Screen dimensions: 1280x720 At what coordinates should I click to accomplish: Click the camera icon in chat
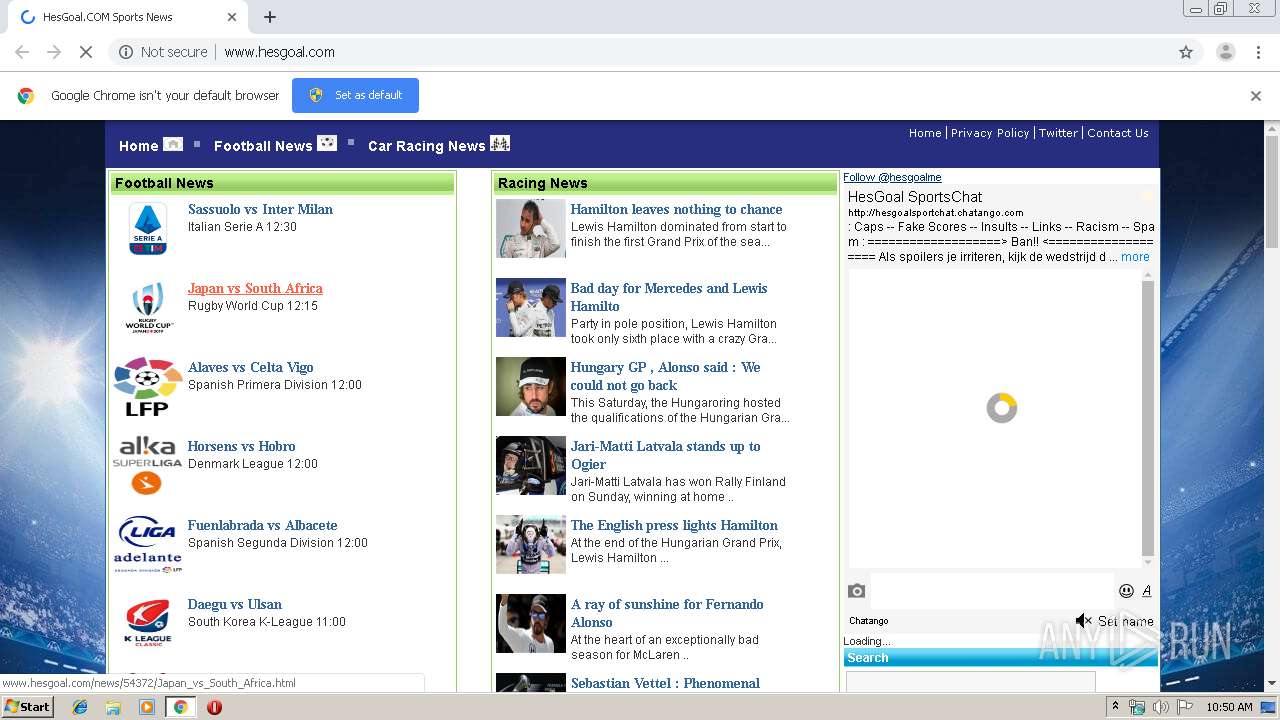coord(856,591)
